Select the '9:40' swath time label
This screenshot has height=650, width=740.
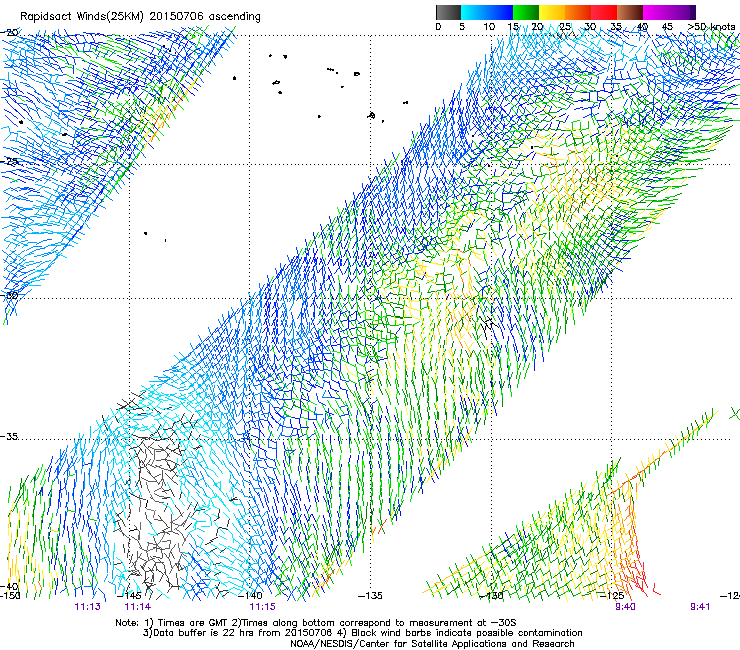(625, 607)
